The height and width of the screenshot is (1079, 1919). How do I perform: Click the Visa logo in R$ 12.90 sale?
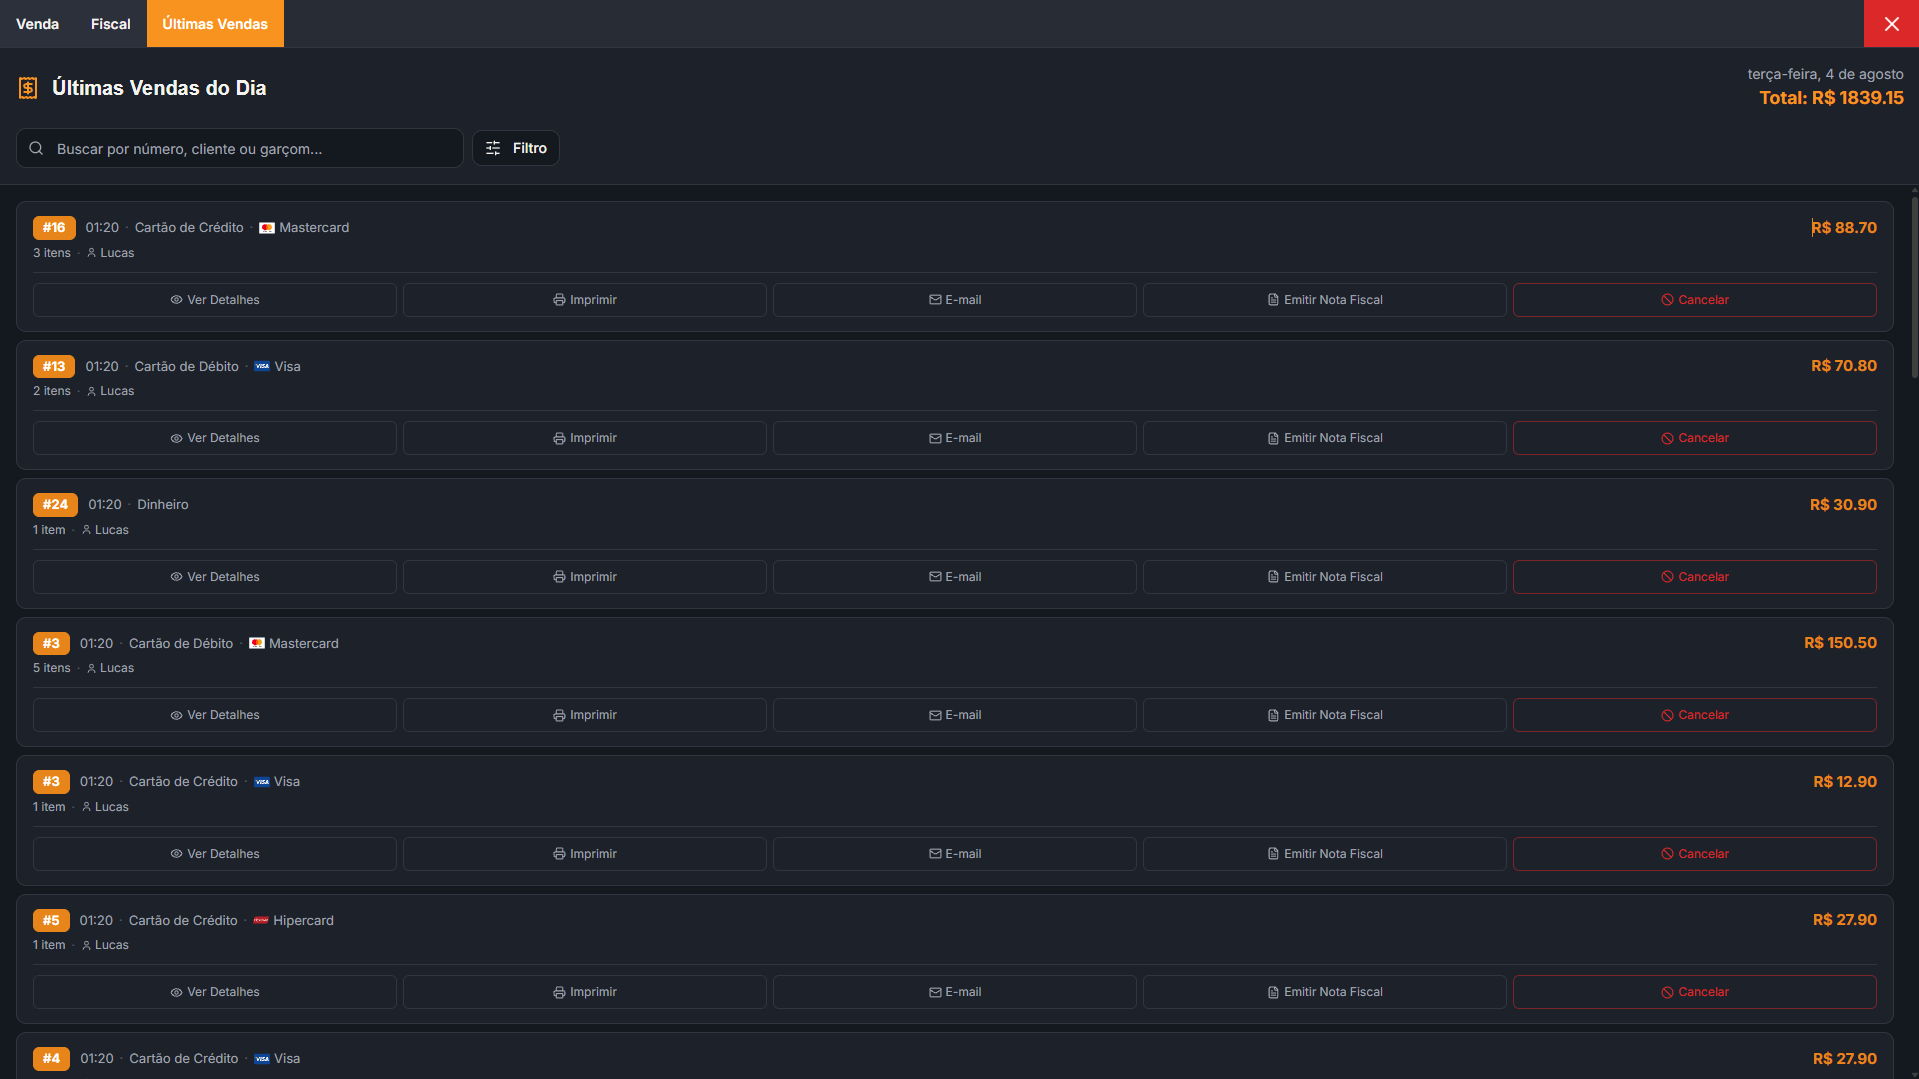point(262,782)
